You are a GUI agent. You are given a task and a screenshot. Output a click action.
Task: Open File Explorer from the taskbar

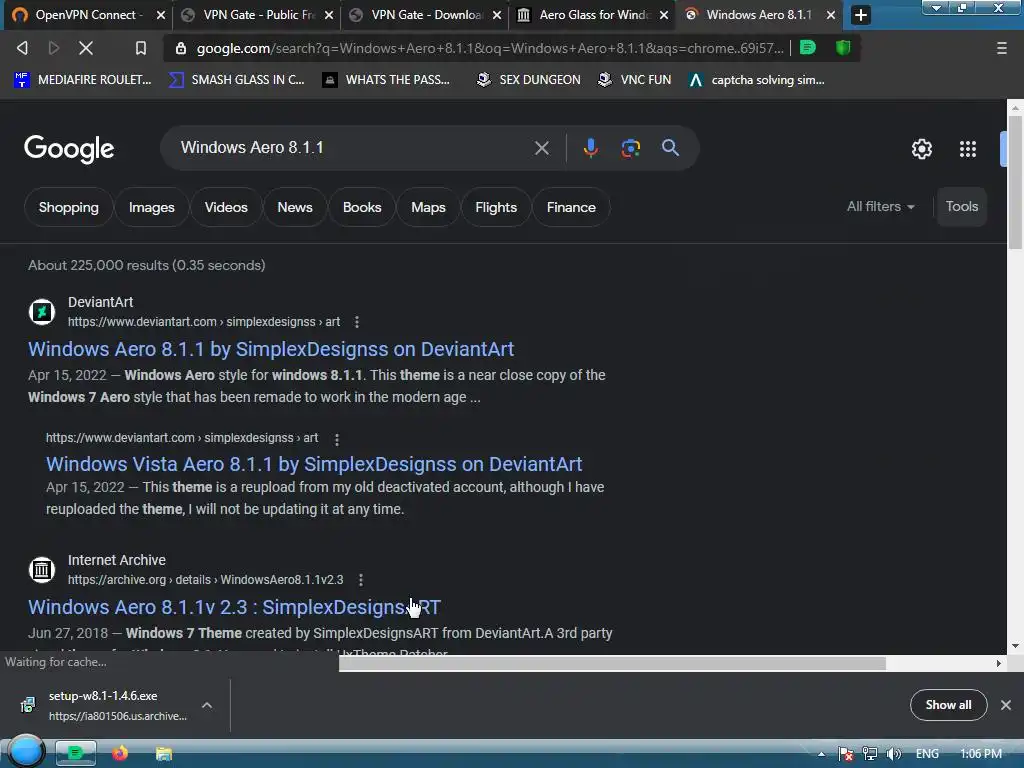164,754
